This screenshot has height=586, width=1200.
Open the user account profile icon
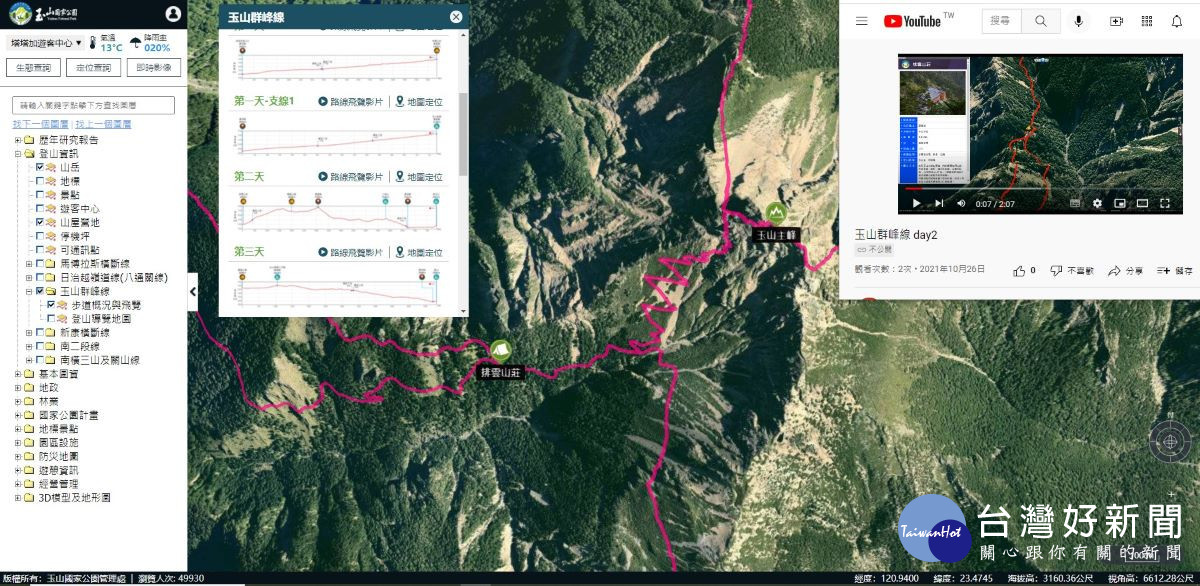173,14
